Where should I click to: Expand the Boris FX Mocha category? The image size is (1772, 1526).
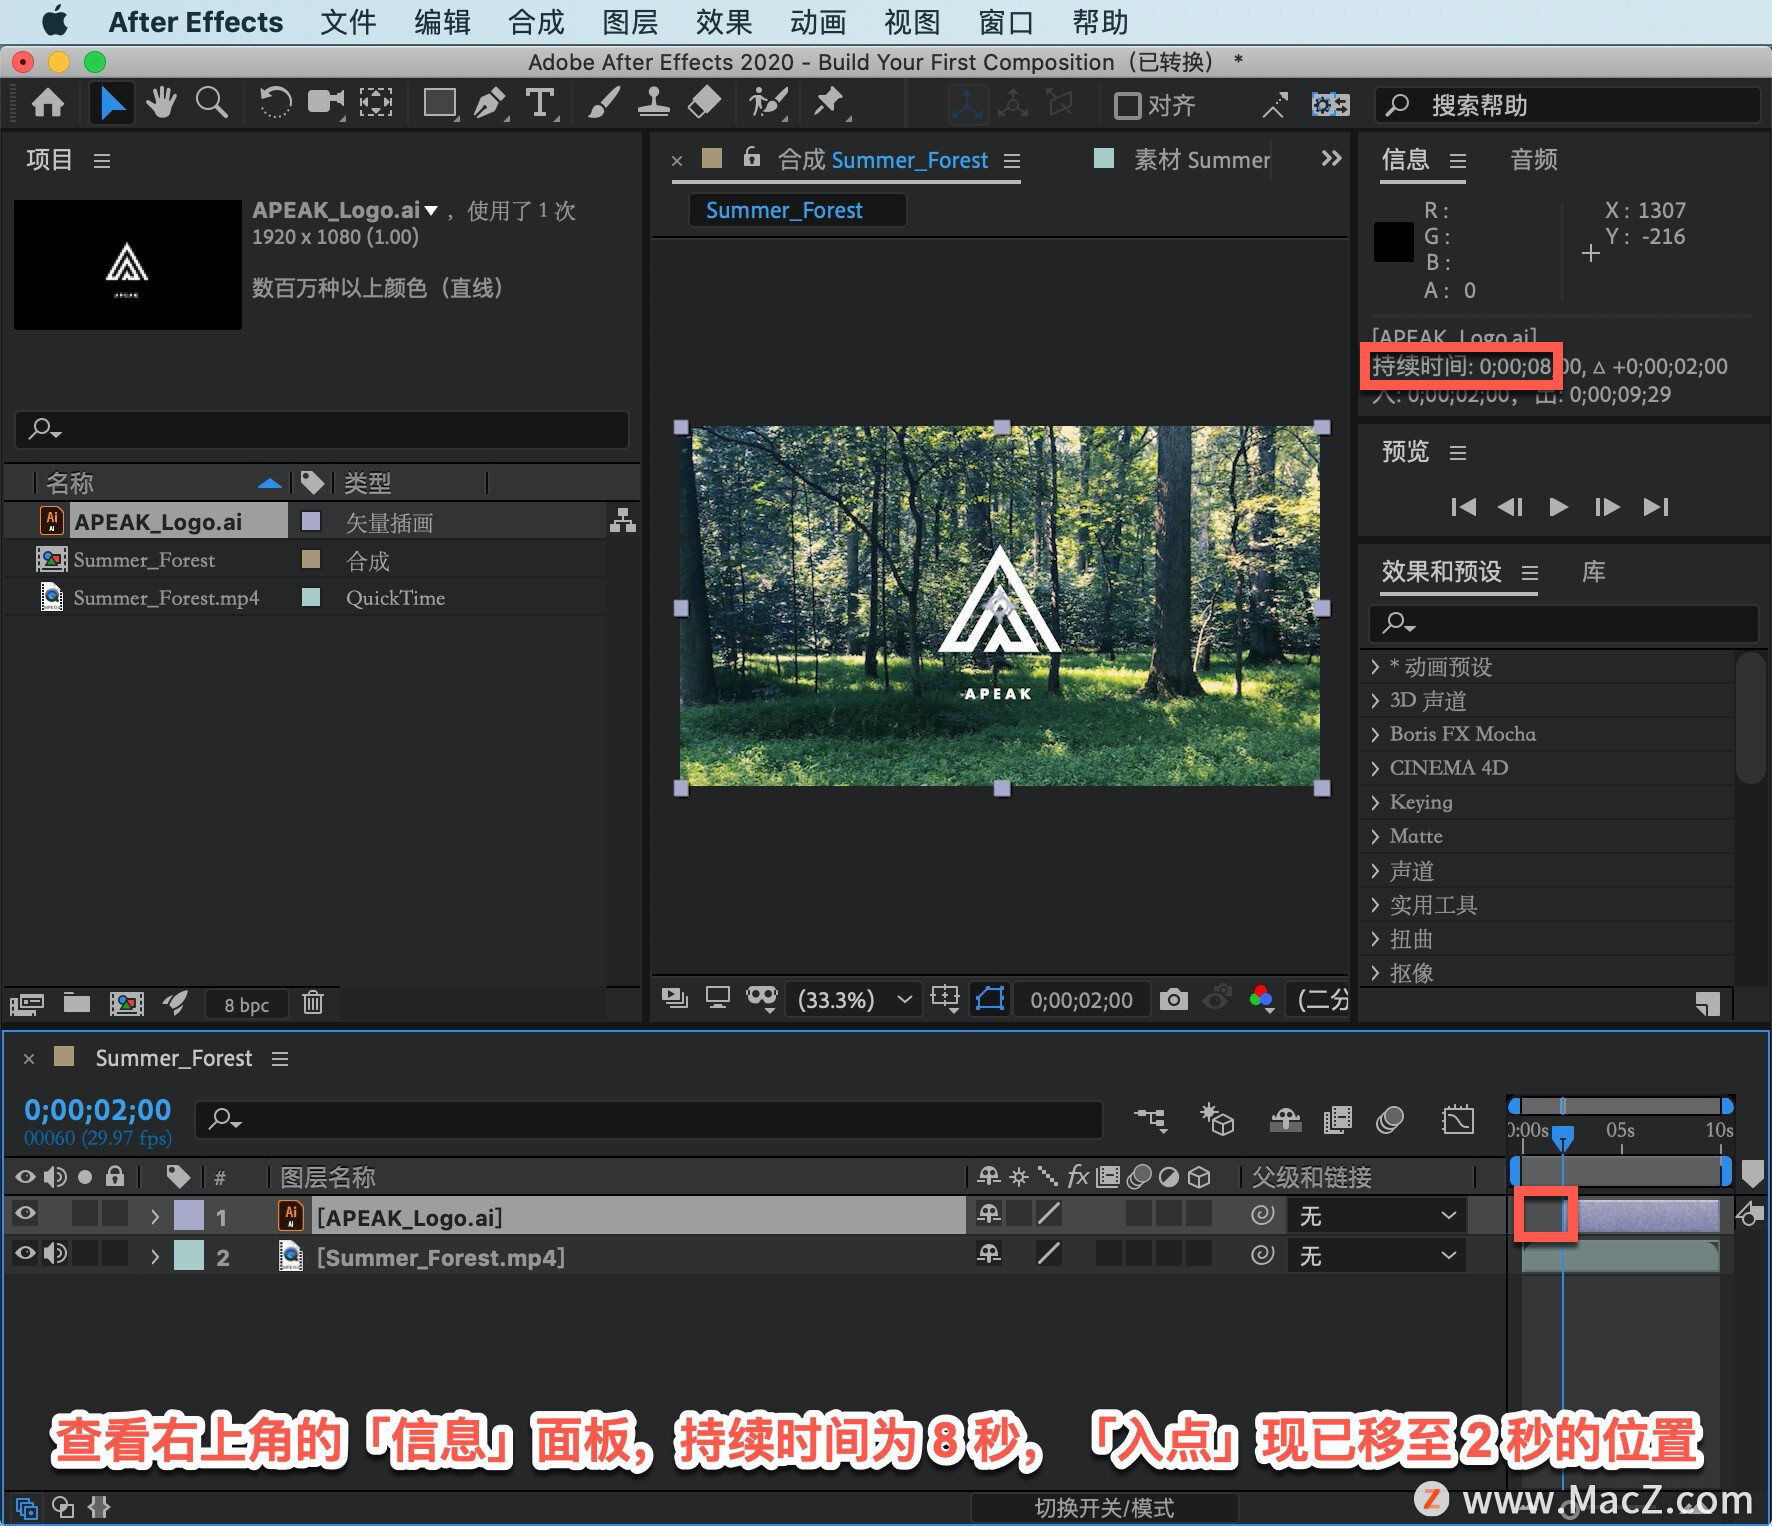1375,734
